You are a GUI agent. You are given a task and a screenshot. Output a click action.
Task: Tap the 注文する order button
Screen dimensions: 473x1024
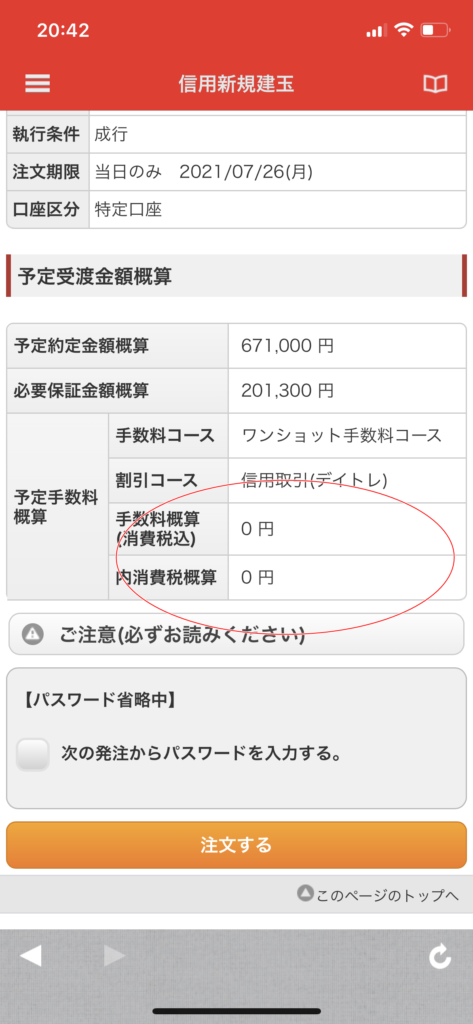coord(236,845)
